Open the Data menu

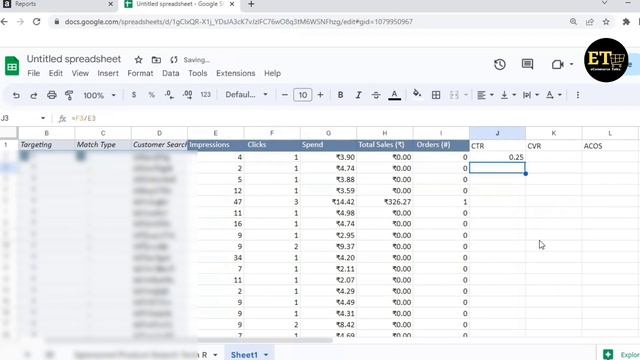(171, 73)
